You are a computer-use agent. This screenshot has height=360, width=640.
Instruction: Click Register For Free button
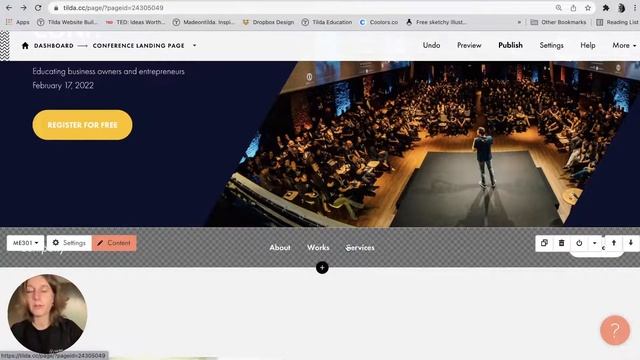[x=82, y=125]
